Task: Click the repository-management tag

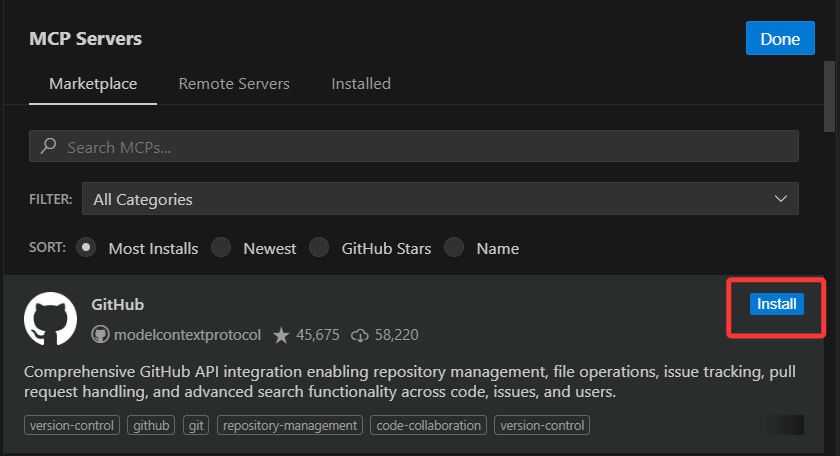Action: click(x=290, y=425)
